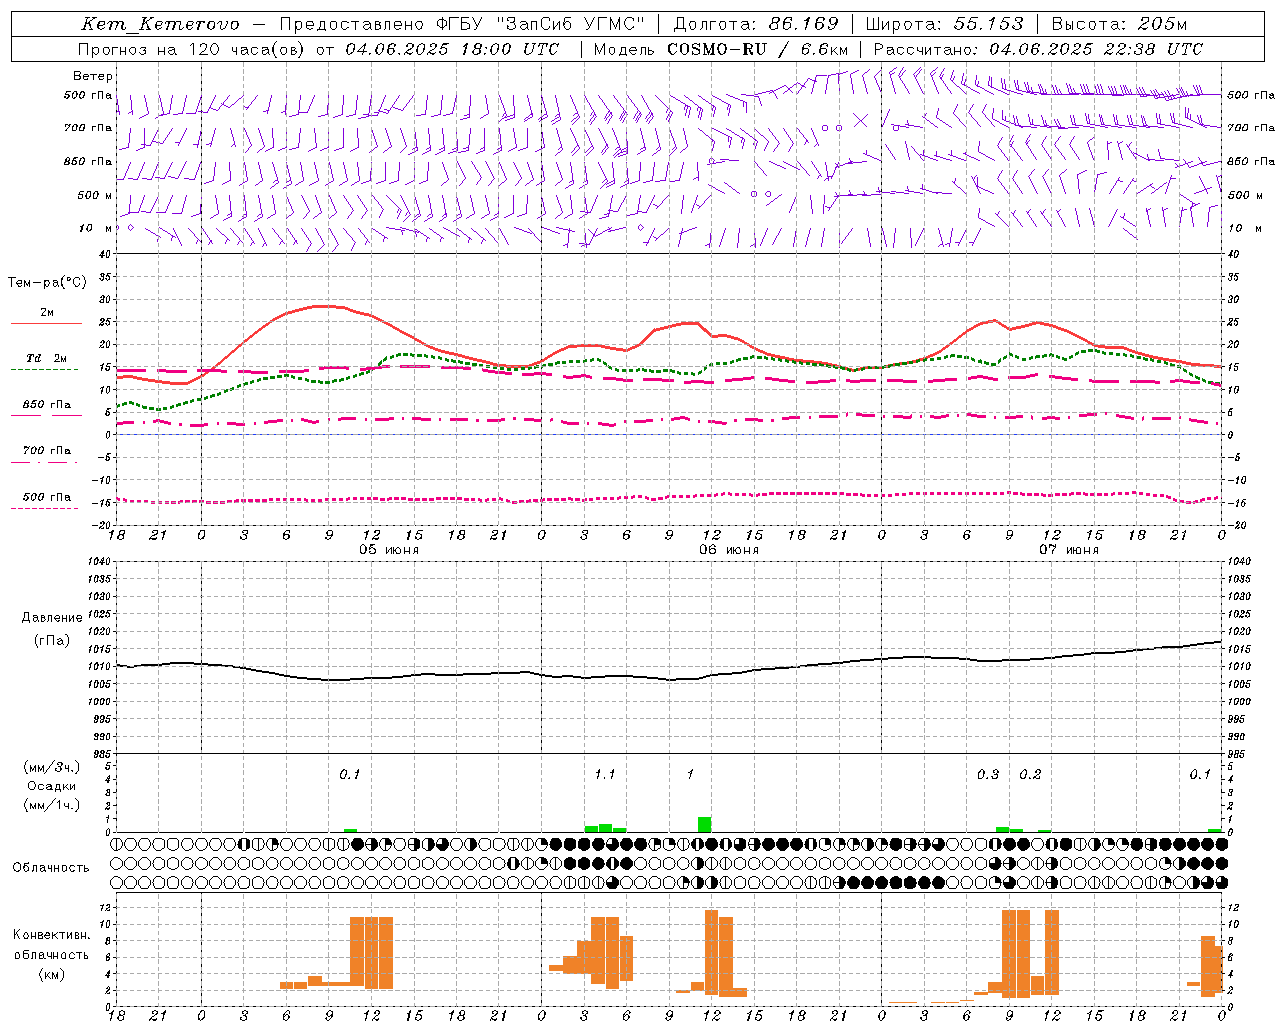Click the '07 июня' date label
The width and height of the screenshot is (1280, 1024).
(x=1068, y=550)
